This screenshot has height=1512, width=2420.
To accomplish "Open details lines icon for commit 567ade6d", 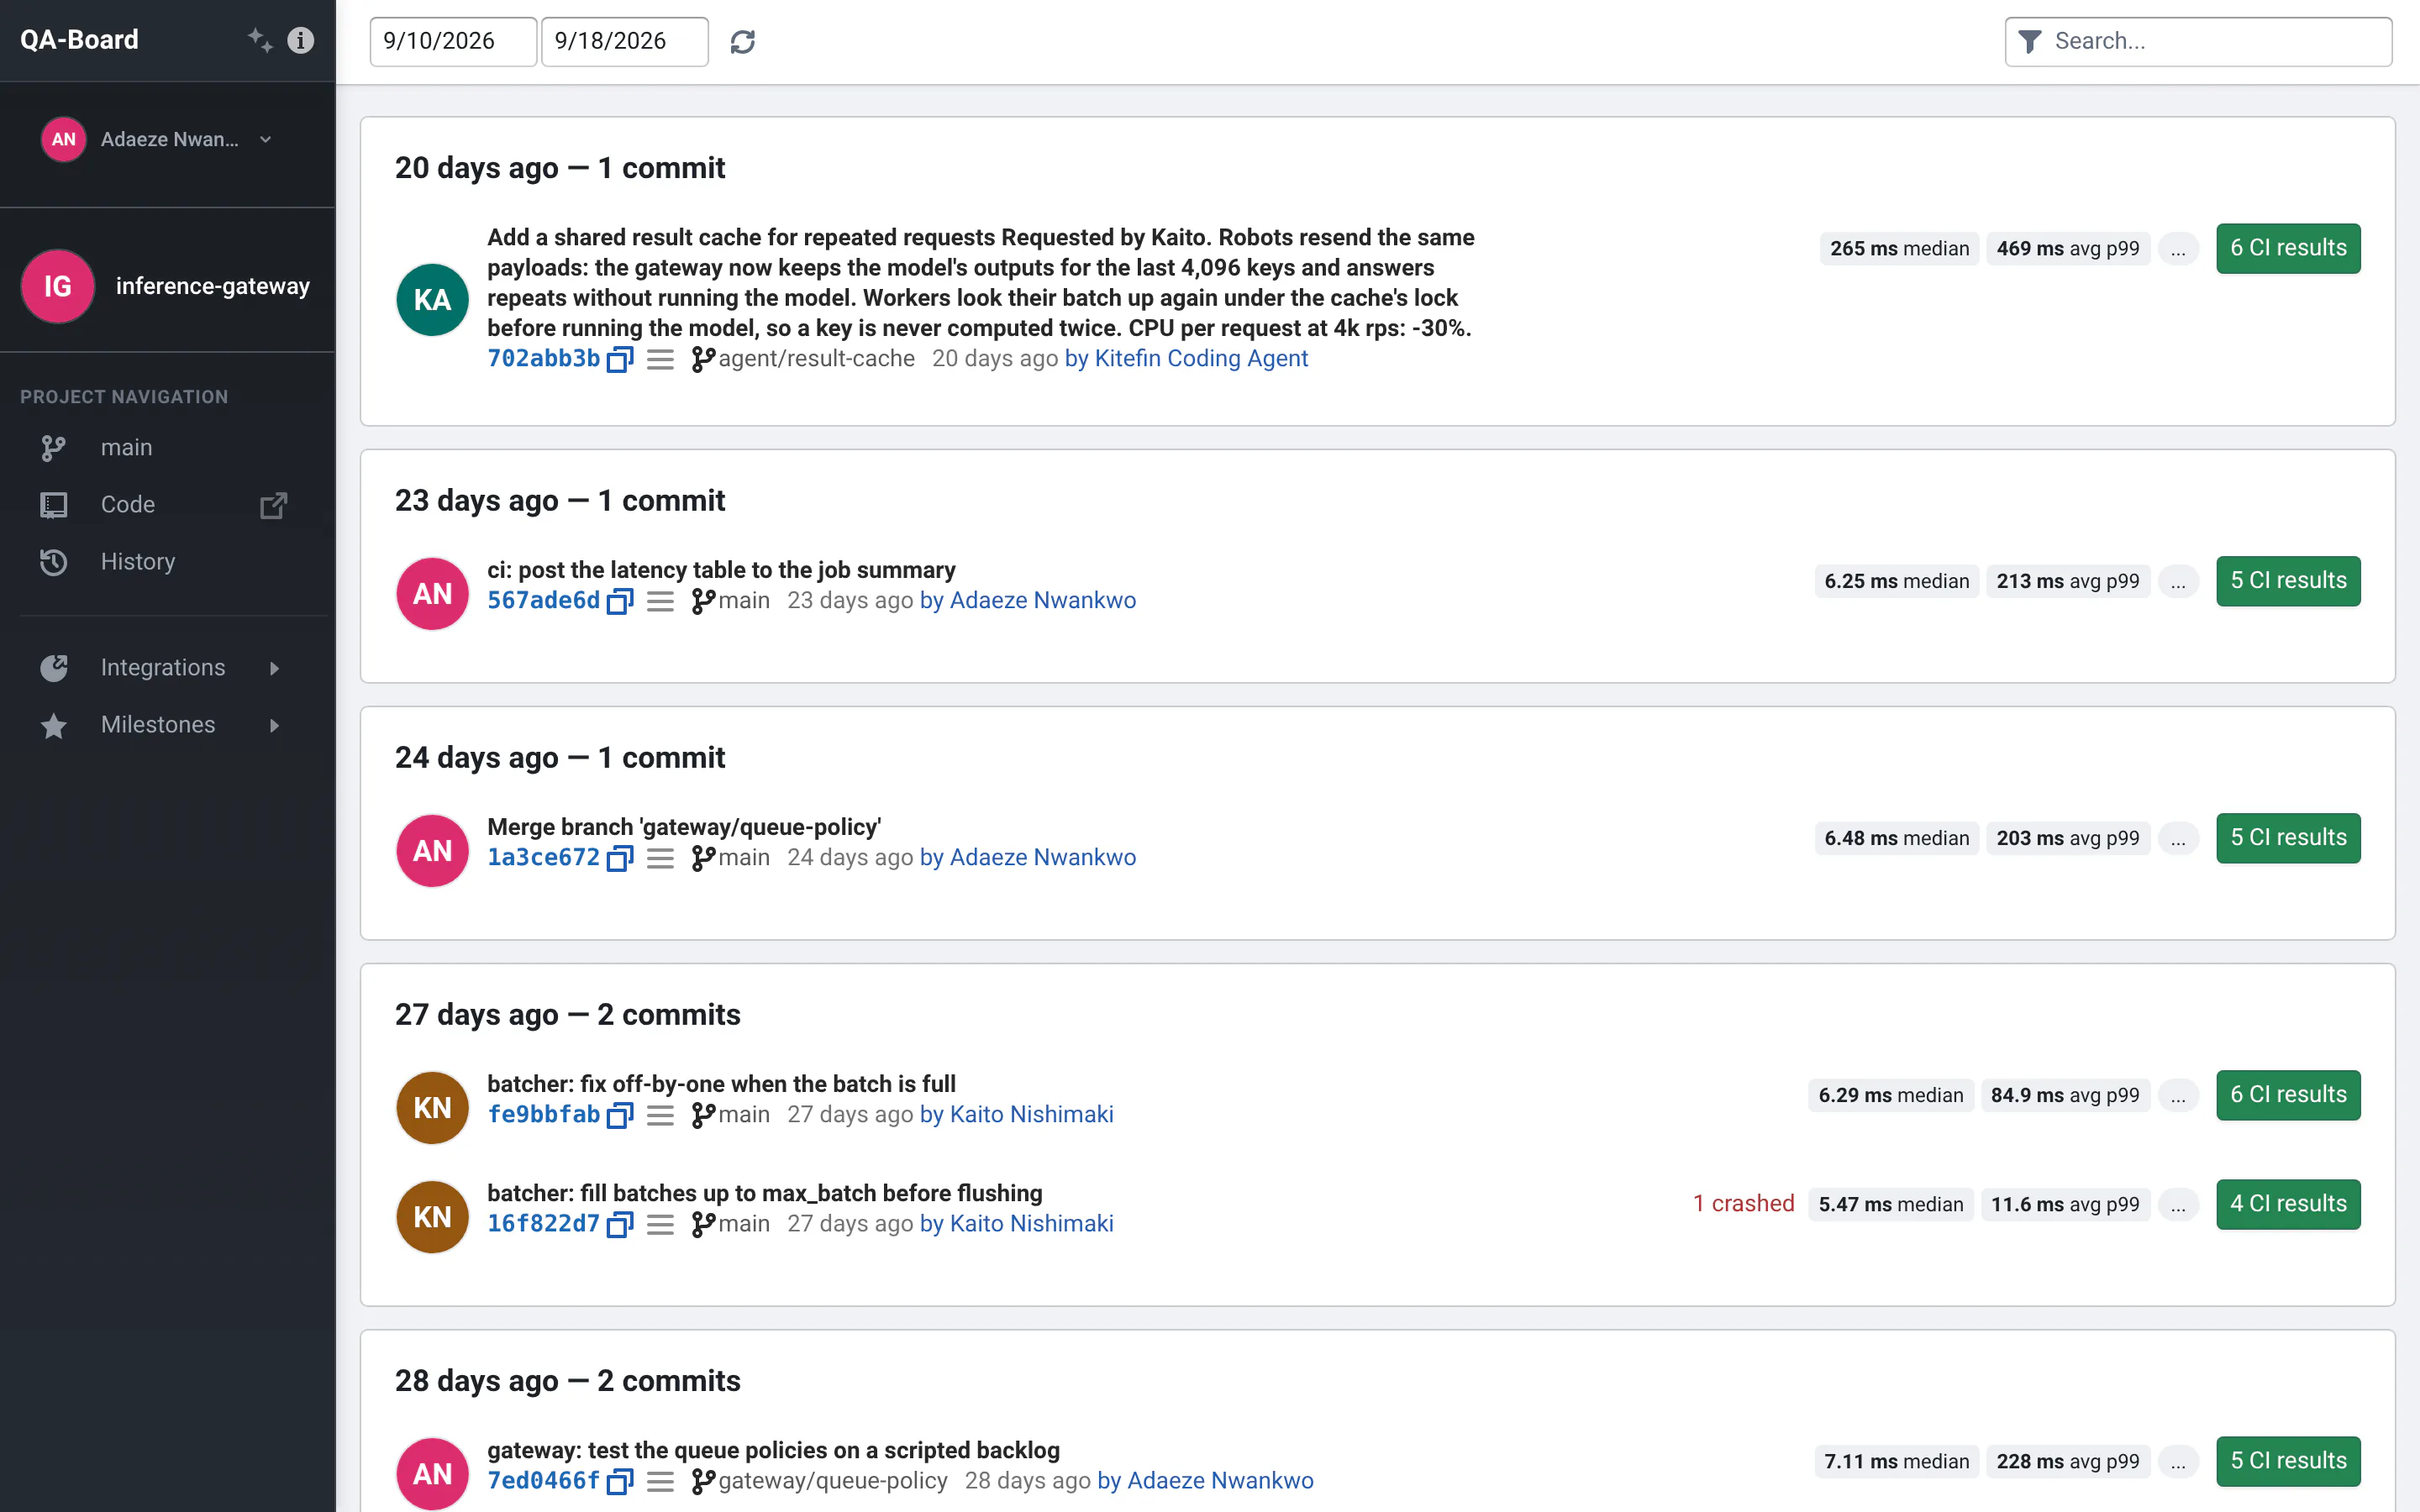I will 660,601.
